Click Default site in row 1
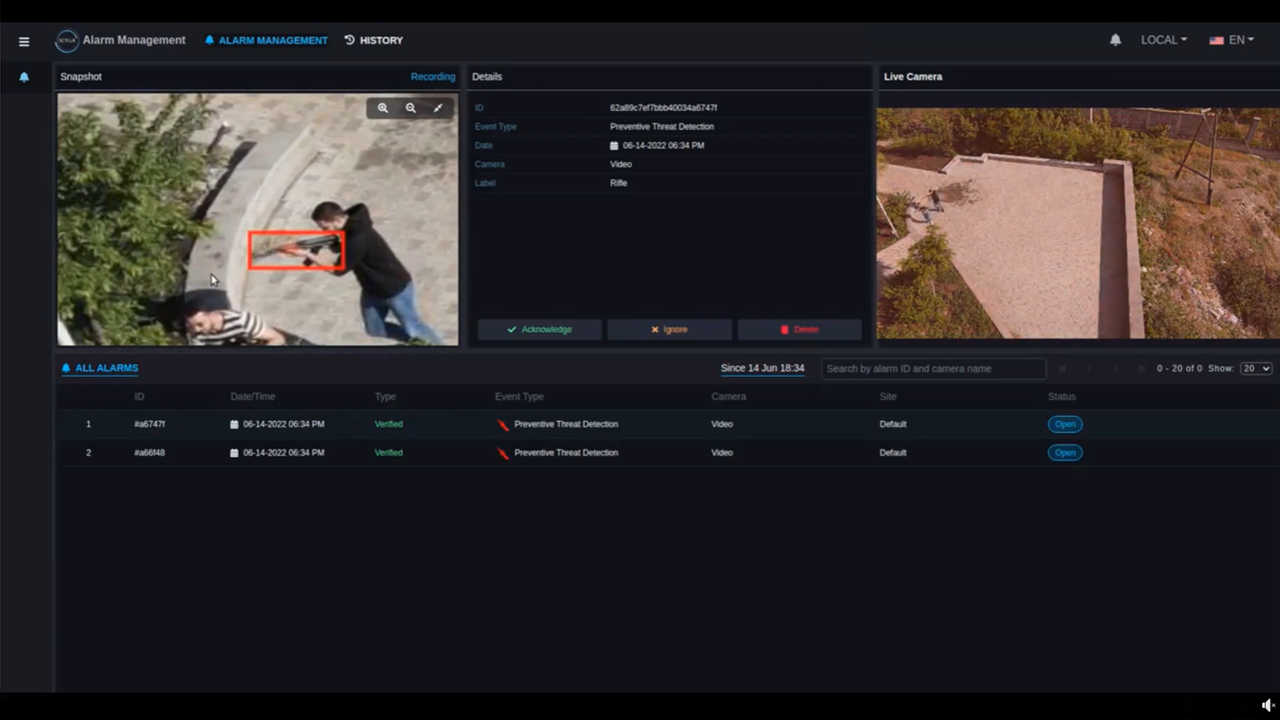Image resolution: width=1280 pixels, height=720 pixels. (x=893, y=425)
